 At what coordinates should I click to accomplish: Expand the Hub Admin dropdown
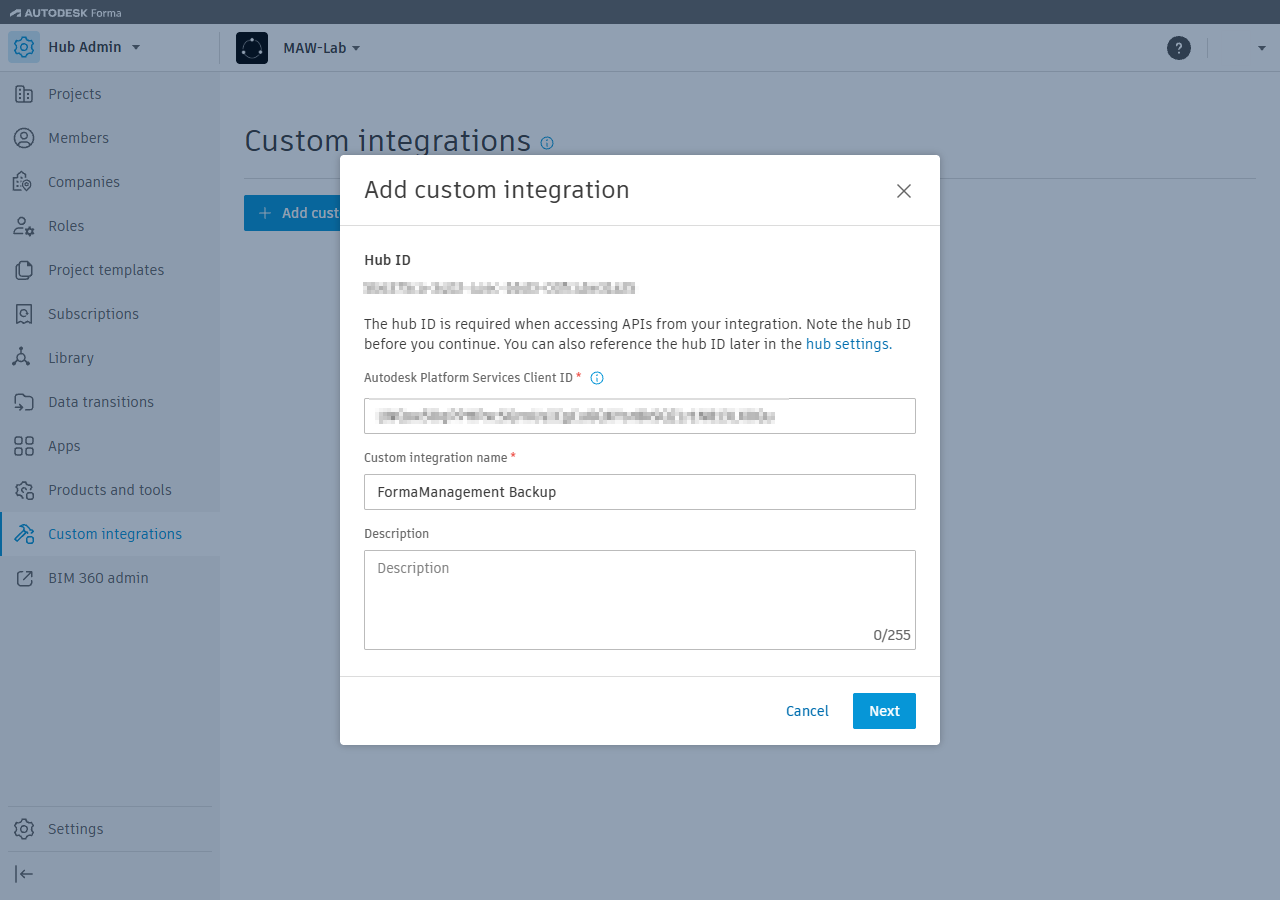pyautogui.click(x=136, y=47)
